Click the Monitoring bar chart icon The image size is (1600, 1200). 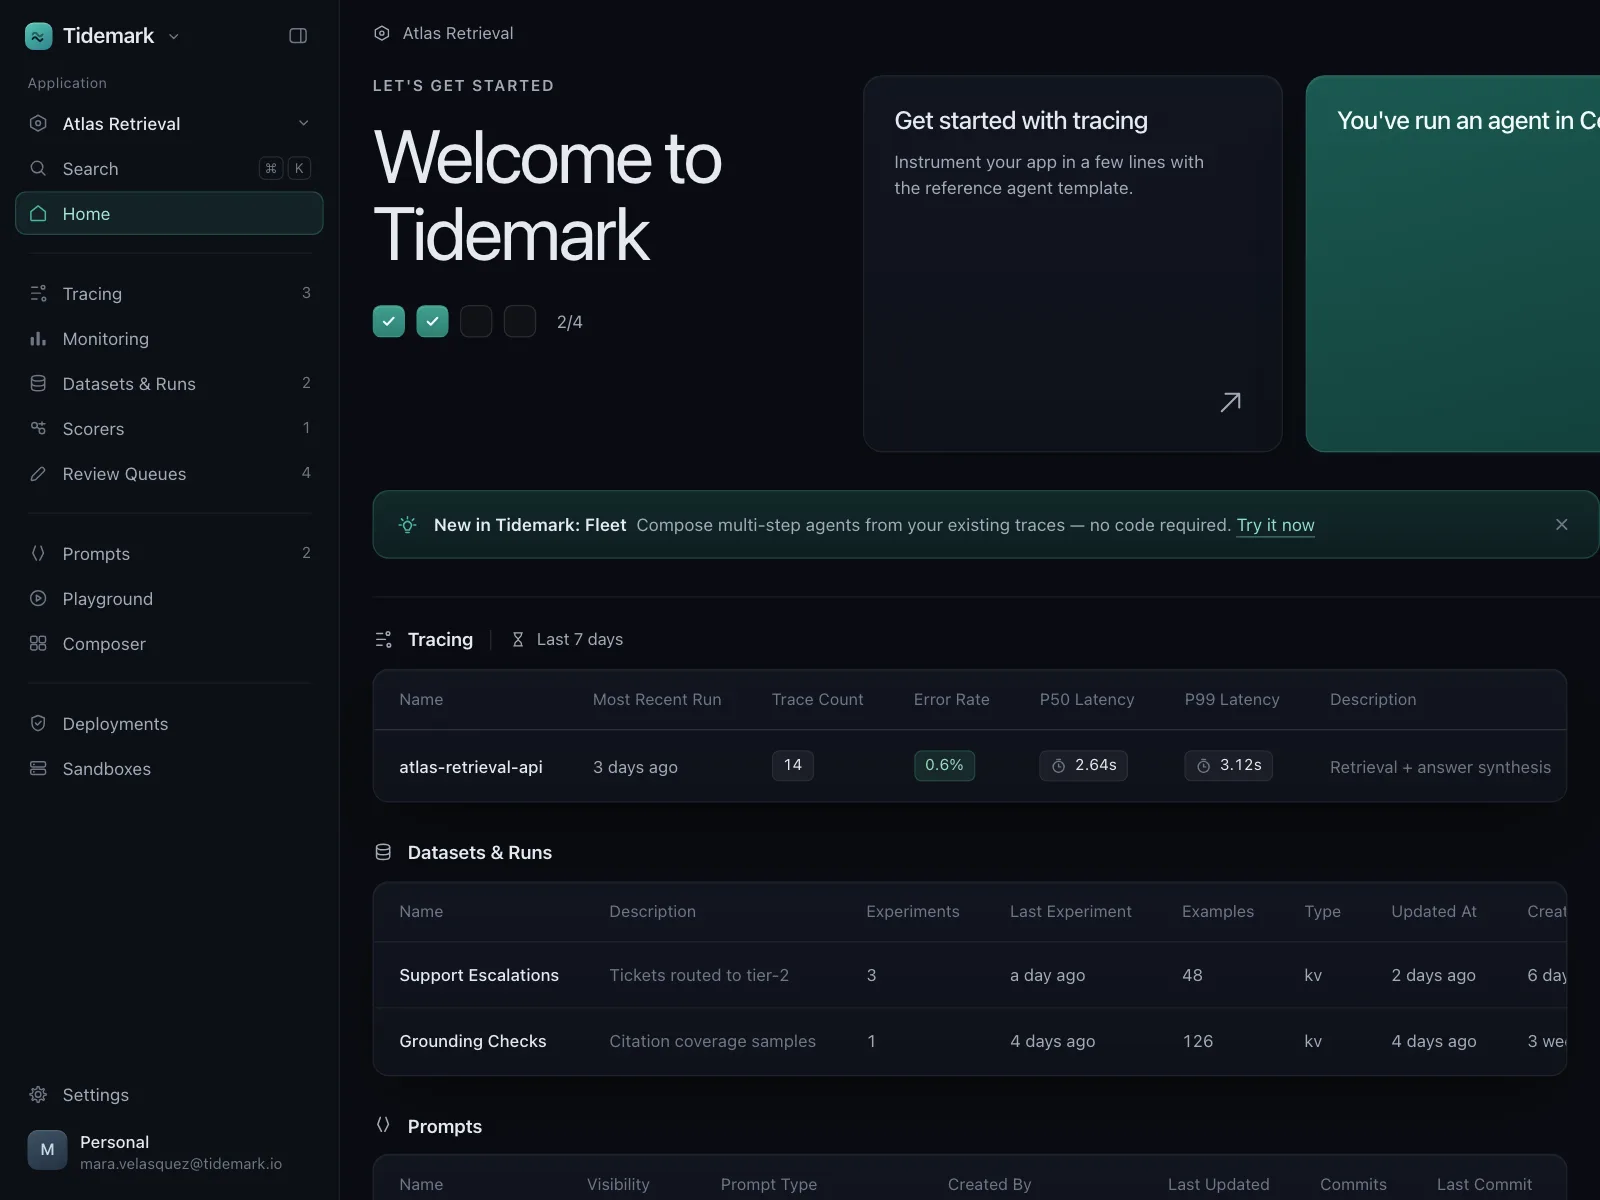click(x=38, y=338)
